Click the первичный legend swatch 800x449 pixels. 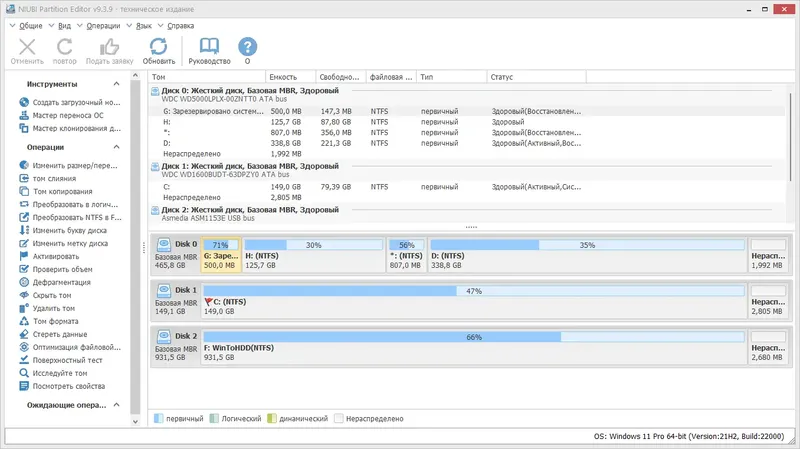click(x=158, y=418)
